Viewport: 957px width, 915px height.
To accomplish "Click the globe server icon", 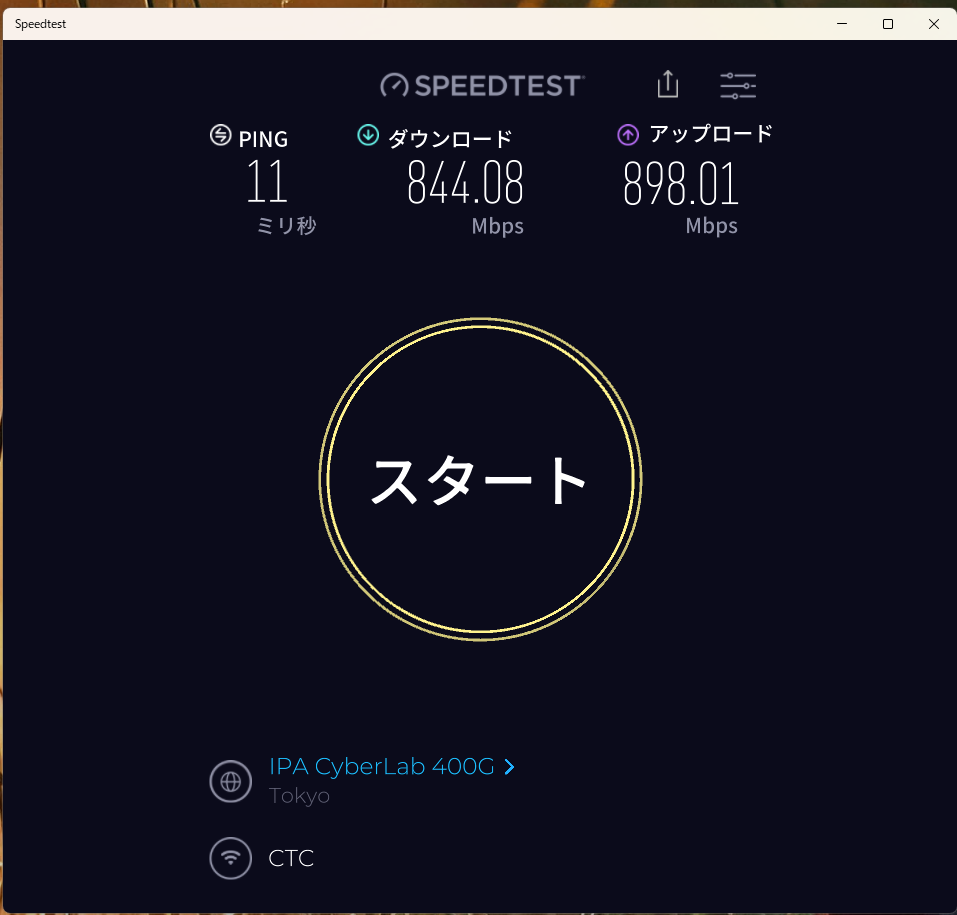I will pyautogui.click(x=230, y=781).
